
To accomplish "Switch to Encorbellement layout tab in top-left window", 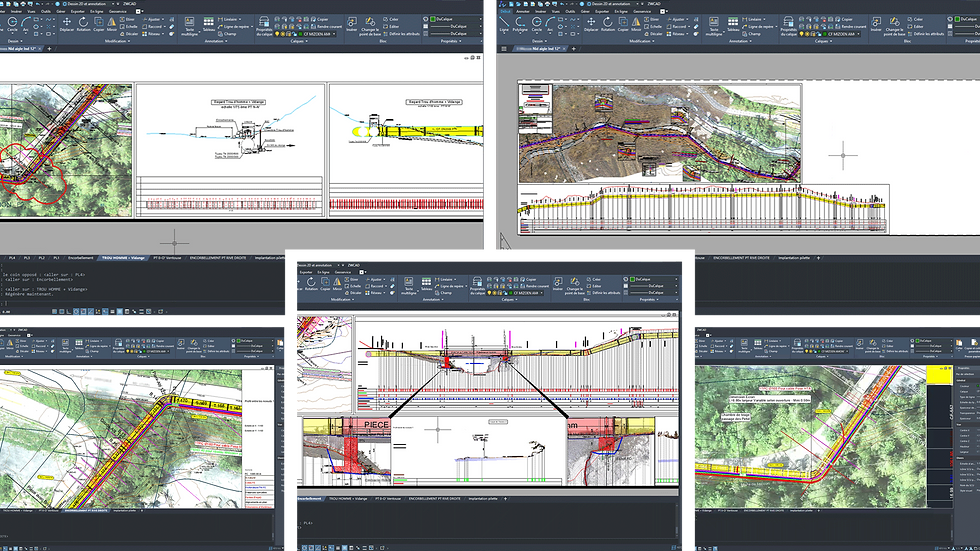I will pos(81,258).
